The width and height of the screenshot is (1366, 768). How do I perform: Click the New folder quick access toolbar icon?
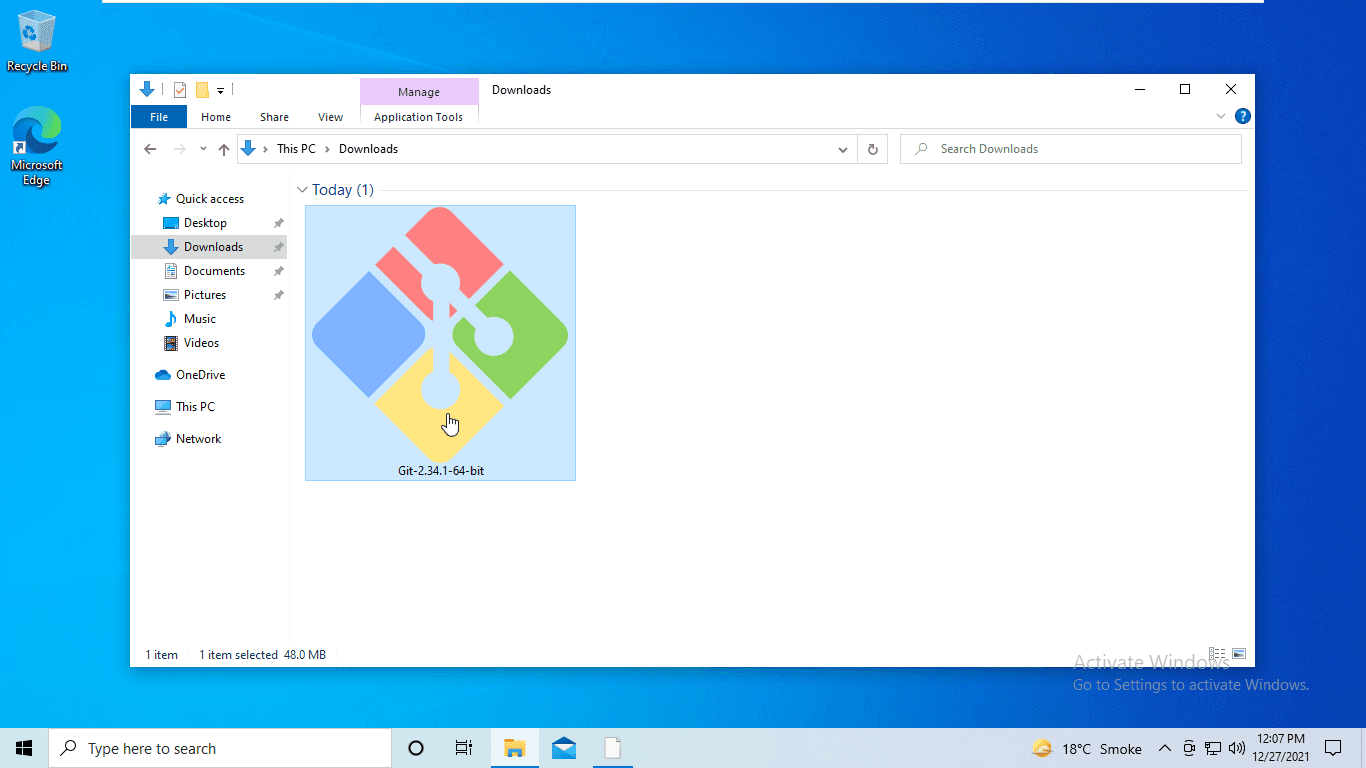point(202,90)
